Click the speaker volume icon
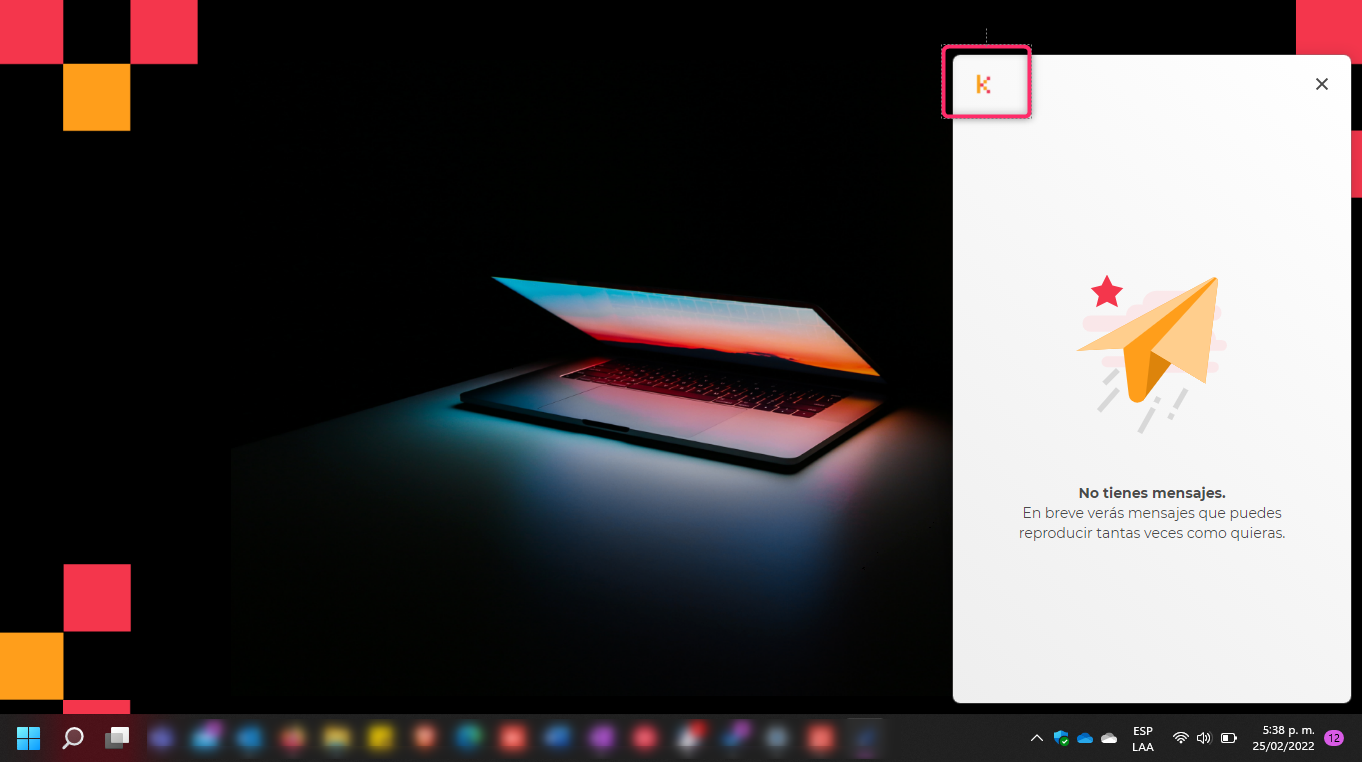Viewport: 1362px width, 762px height. 1204,738
